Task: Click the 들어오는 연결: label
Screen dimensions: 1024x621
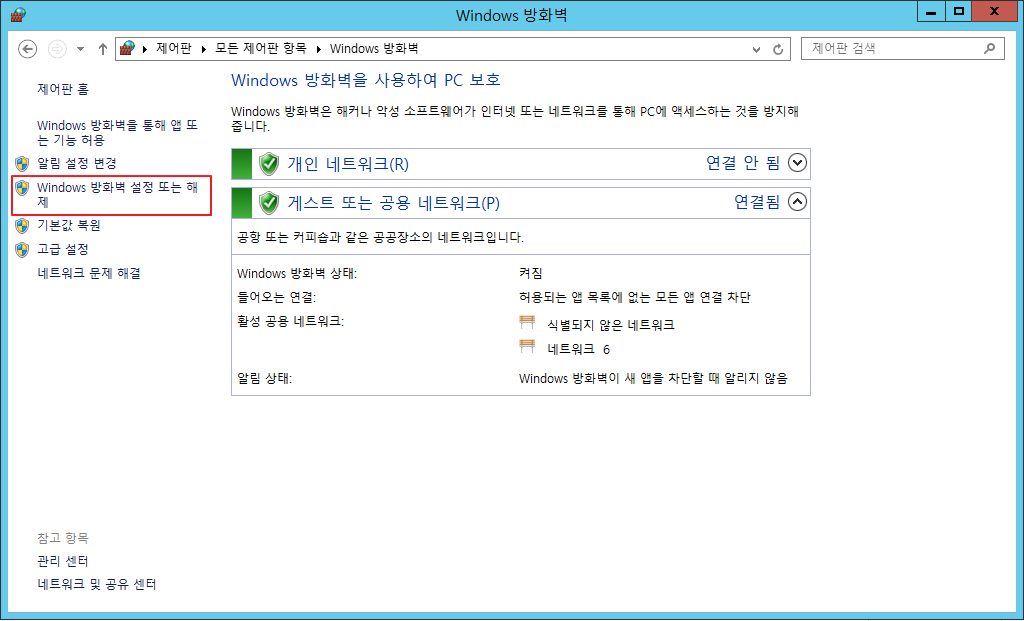Action: pyautogui.click(x=276, y=298)
